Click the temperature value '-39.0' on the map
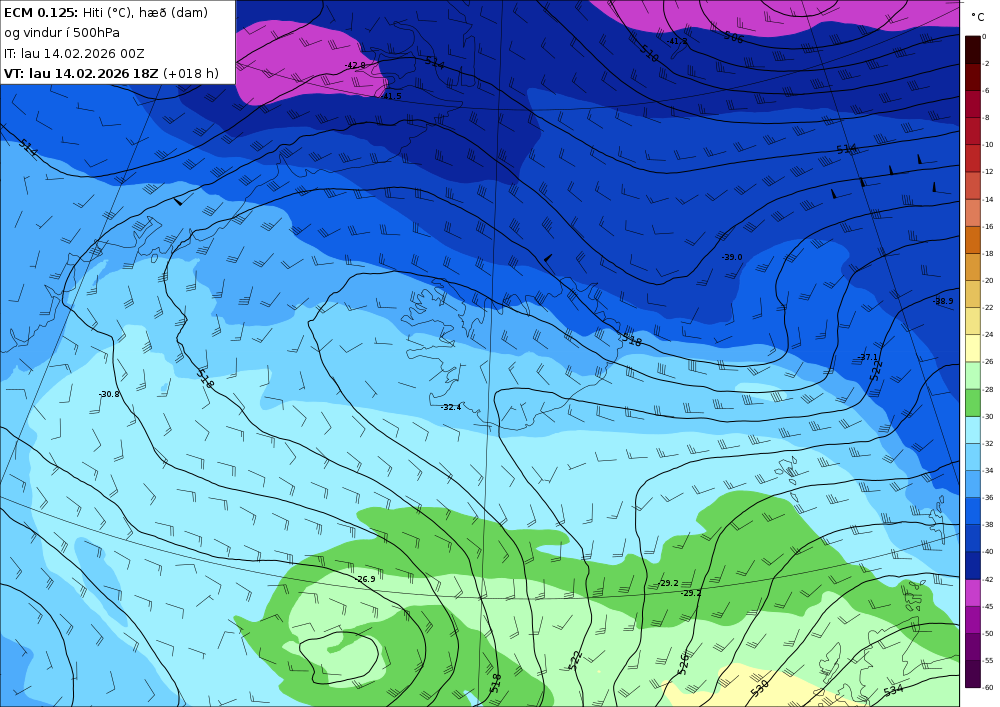 coord(732,258)
